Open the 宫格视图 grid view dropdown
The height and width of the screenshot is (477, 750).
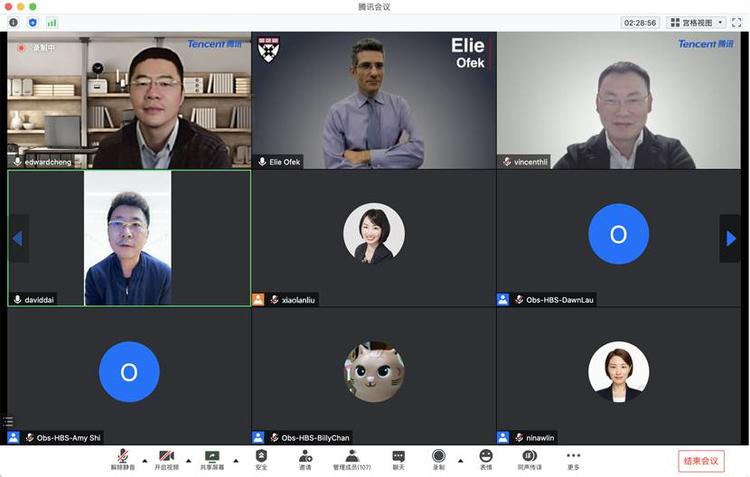coord(696,22)
